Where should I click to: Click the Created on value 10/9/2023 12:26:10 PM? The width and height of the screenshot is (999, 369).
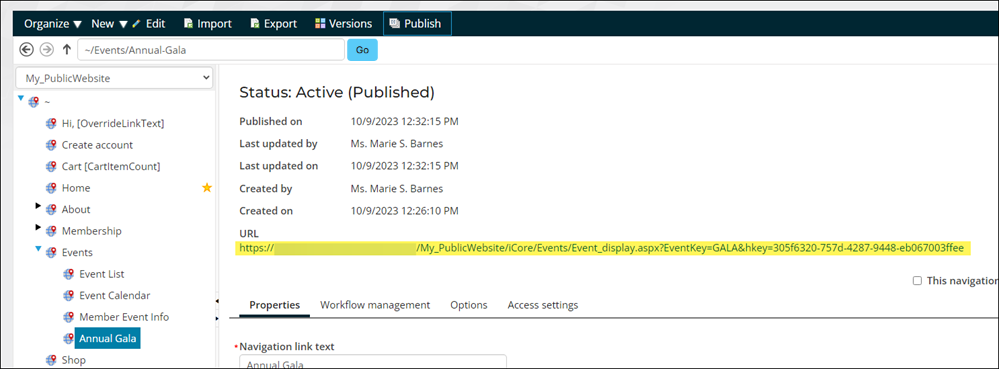pos(405,210)
